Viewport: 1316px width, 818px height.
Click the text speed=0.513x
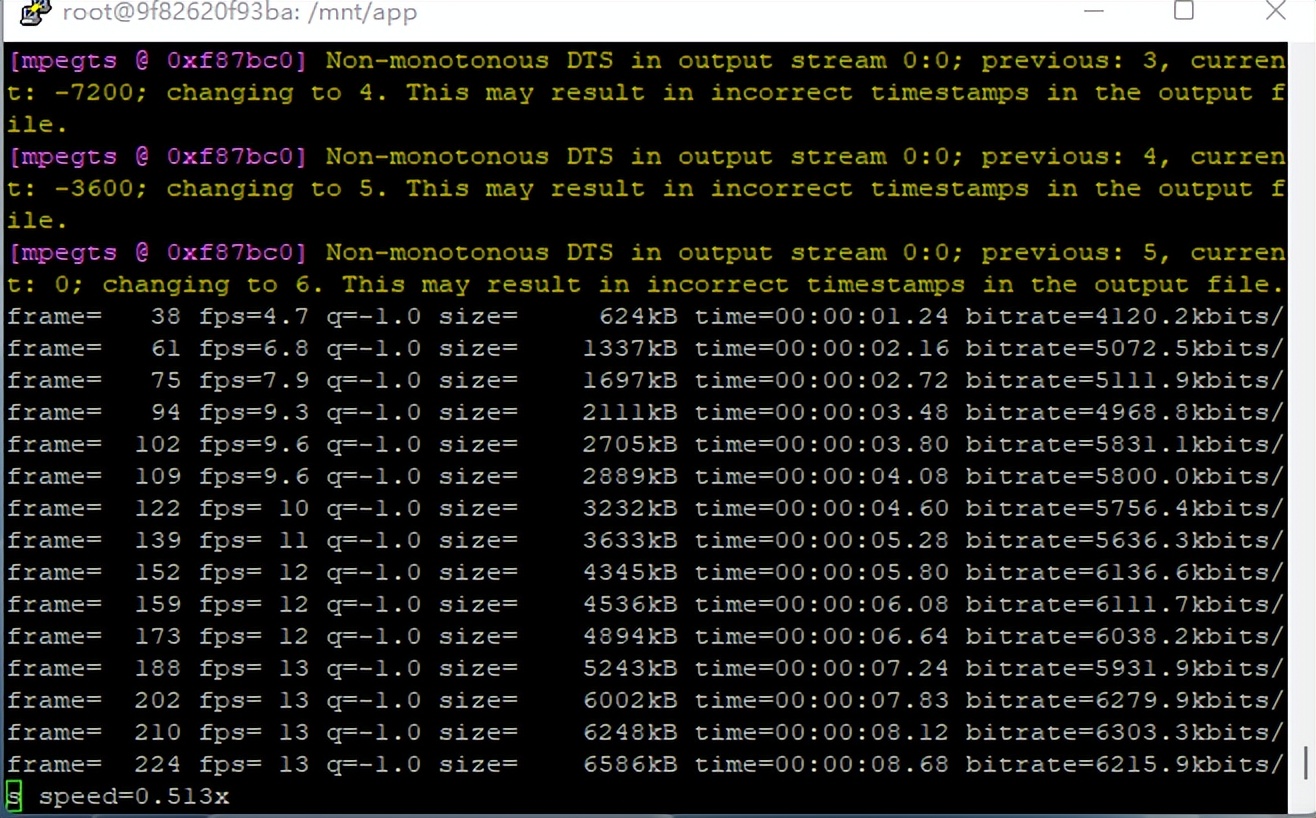coord(134,797)
